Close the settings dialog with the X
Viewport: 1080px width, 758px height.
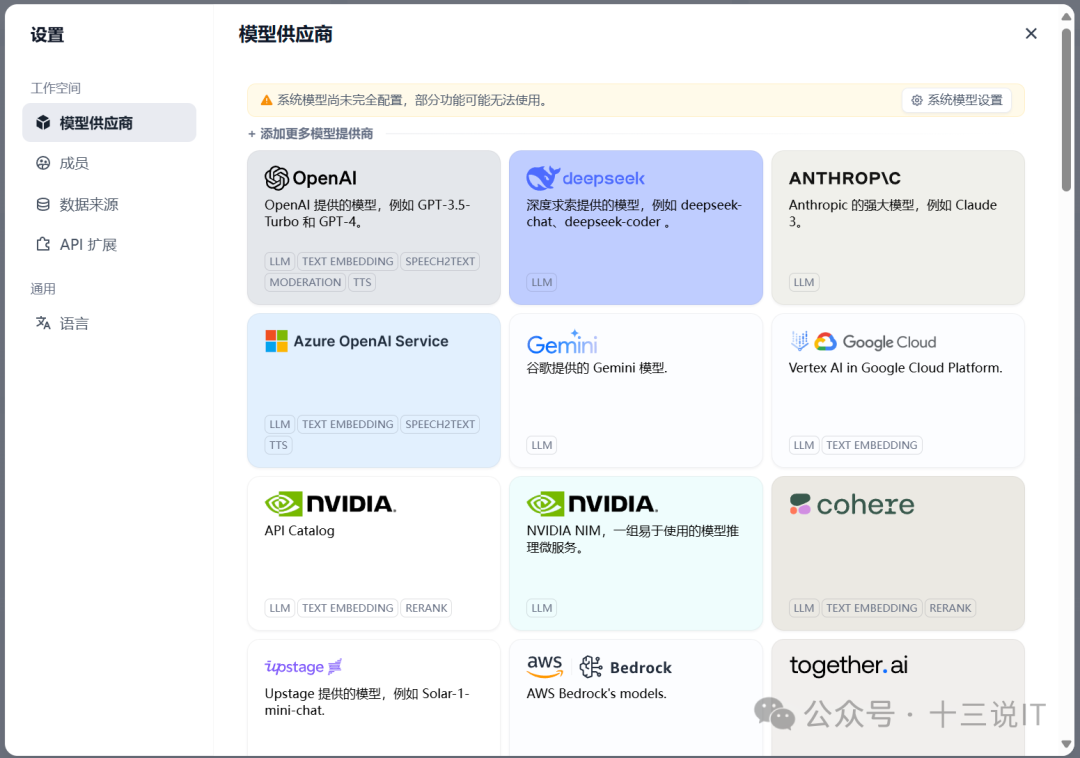click(1030, 34)
